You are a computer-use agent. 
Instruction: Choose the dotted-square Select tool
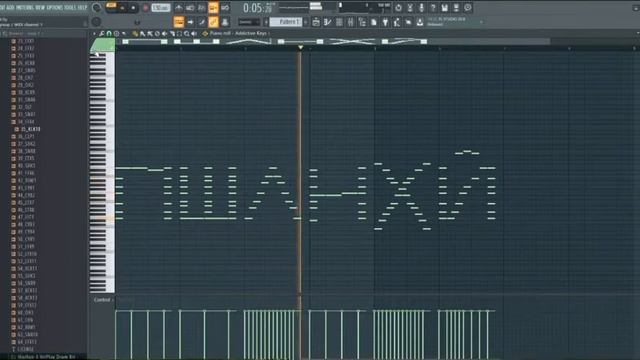click(179, 33)
